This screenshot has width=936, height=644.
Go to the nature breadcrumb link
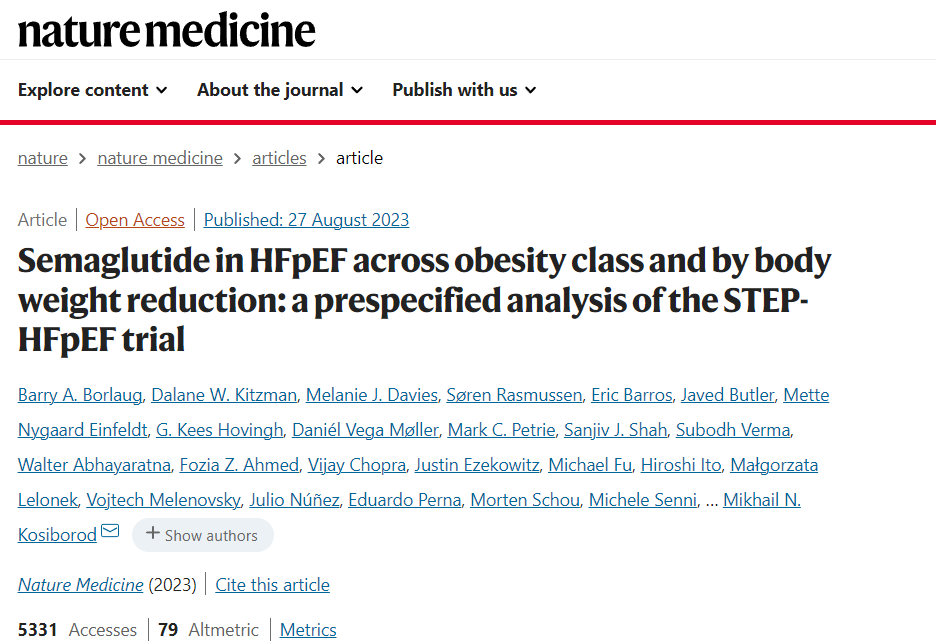(43, 158)
